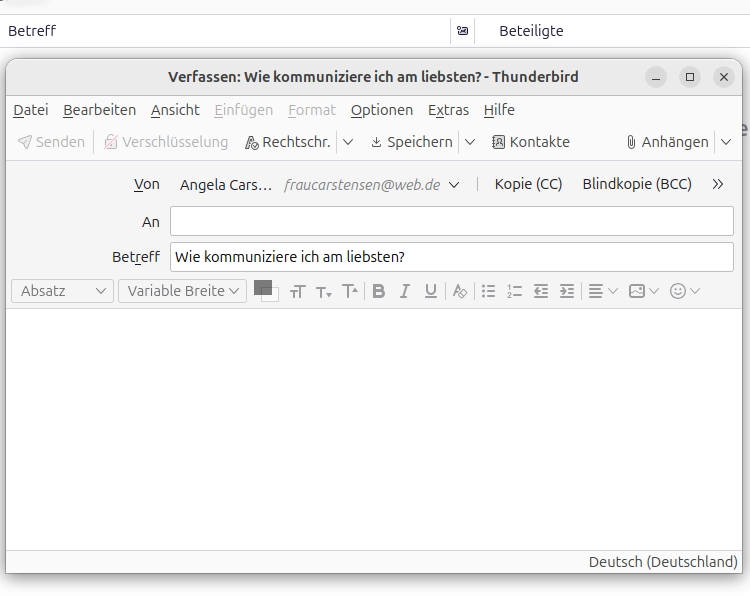
Task: Remove text formatting with eraser icon
Action: [x=460, y=291]
